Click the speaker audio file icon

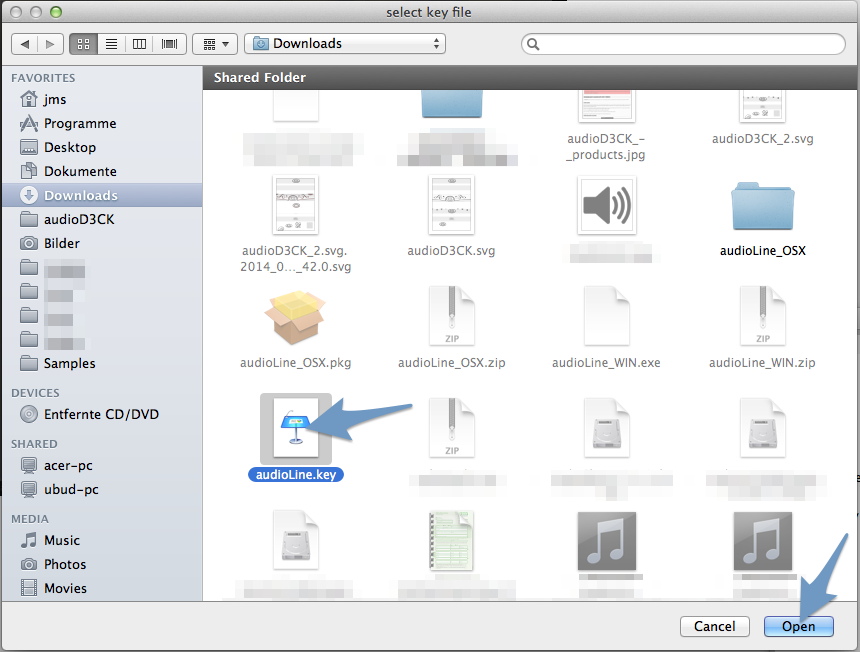606,206
